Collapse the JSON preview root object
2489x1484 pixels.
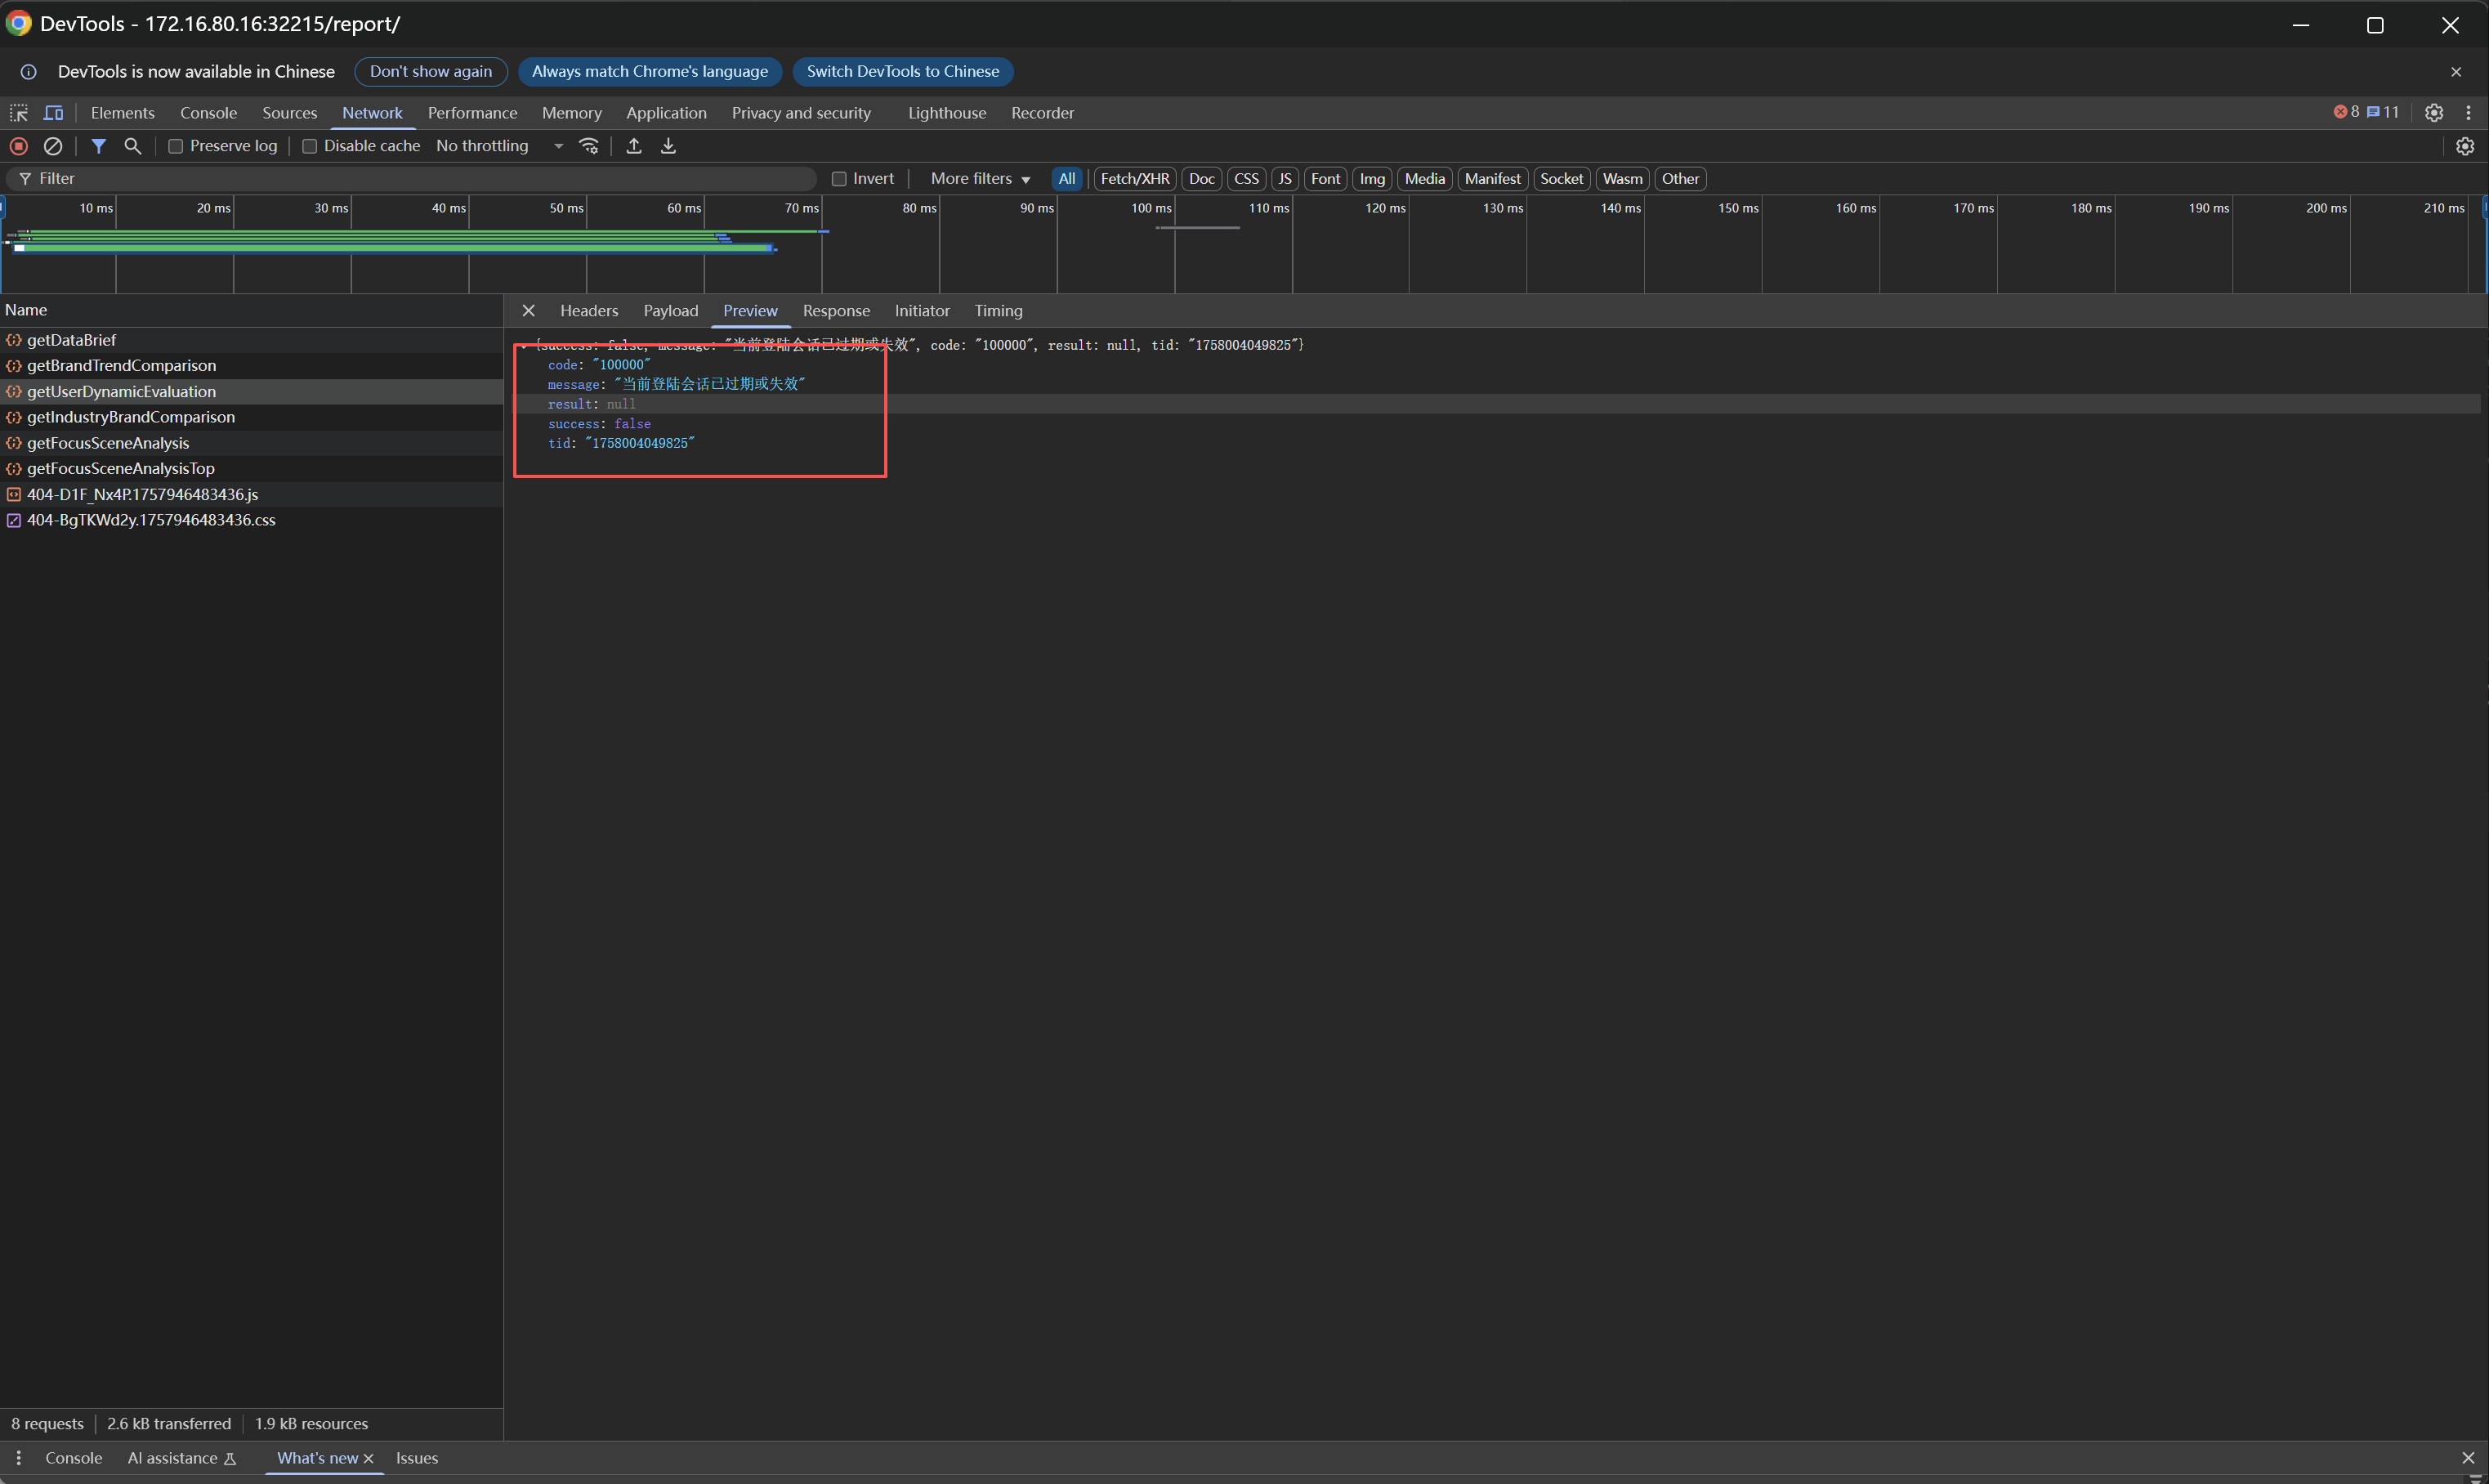tap(524, 346)
